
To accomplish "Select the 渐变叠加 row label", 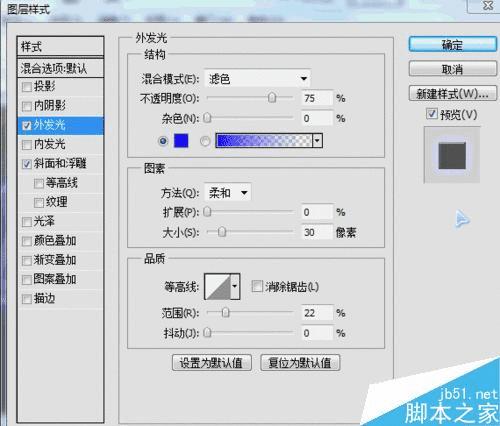I will point(55,260).
